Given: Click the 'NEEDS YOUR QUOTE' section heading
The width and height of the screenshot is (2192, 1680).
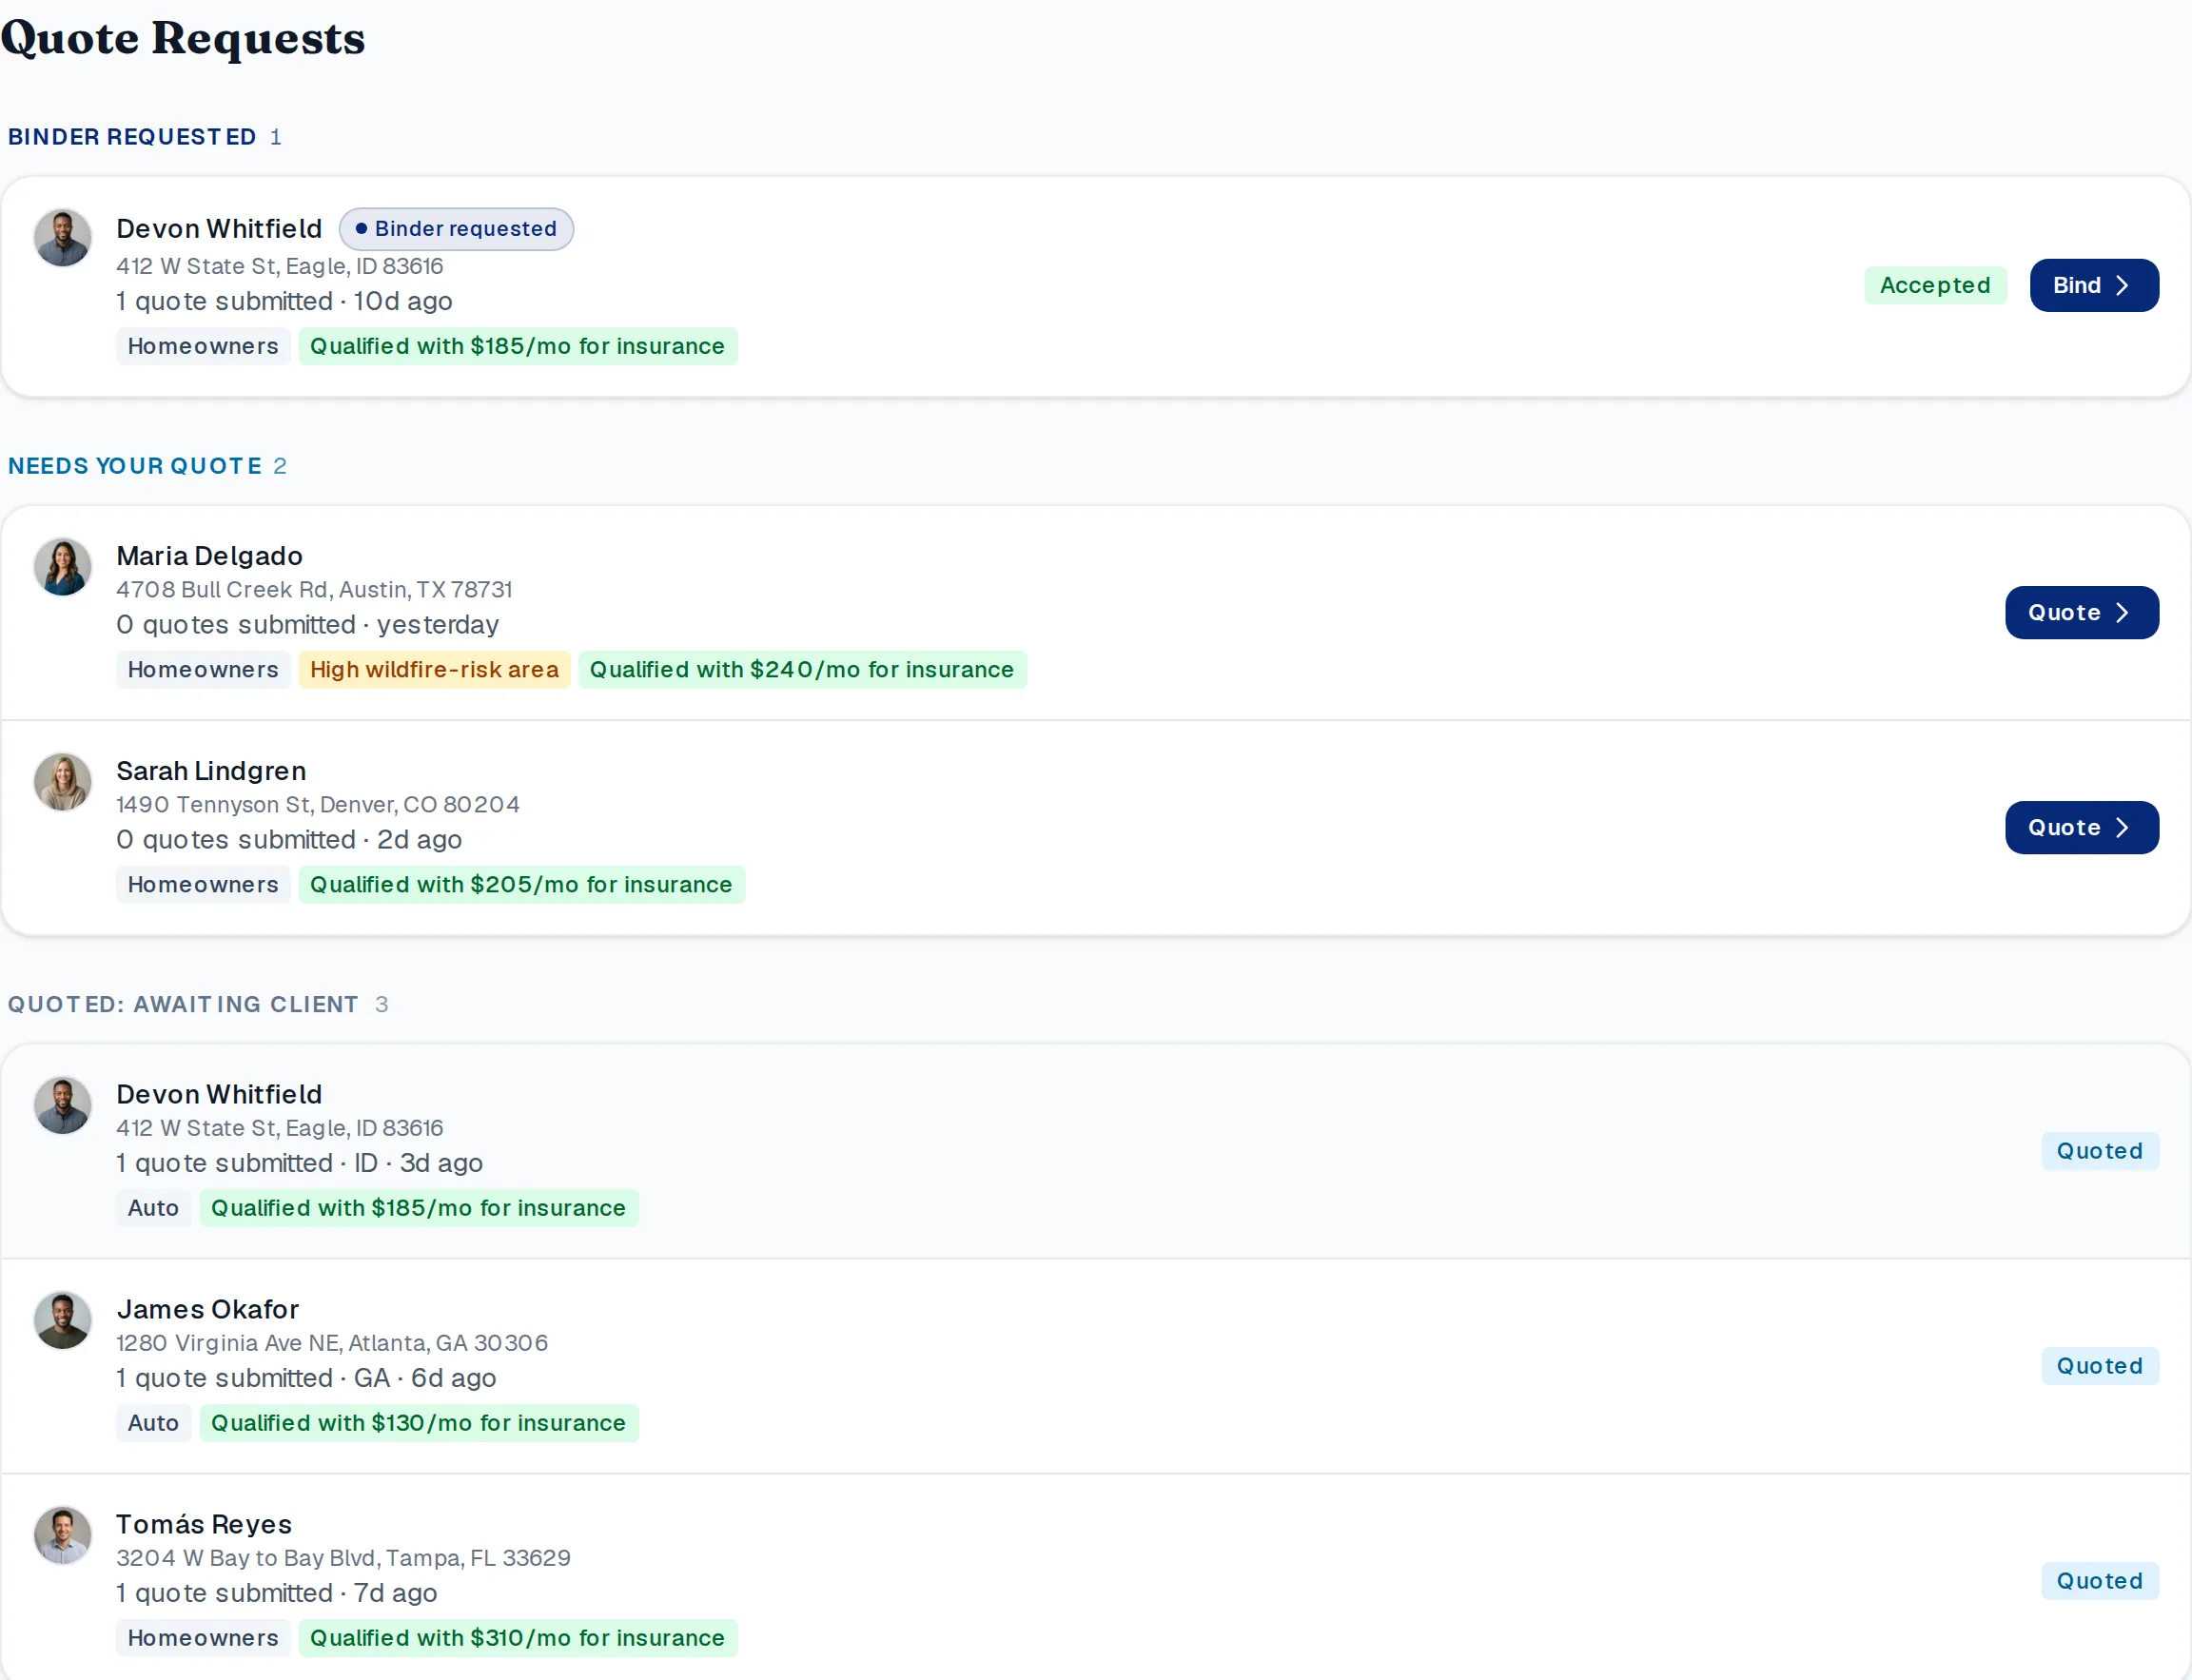Looking at the screenshot, I should click(x=135, y=466).
